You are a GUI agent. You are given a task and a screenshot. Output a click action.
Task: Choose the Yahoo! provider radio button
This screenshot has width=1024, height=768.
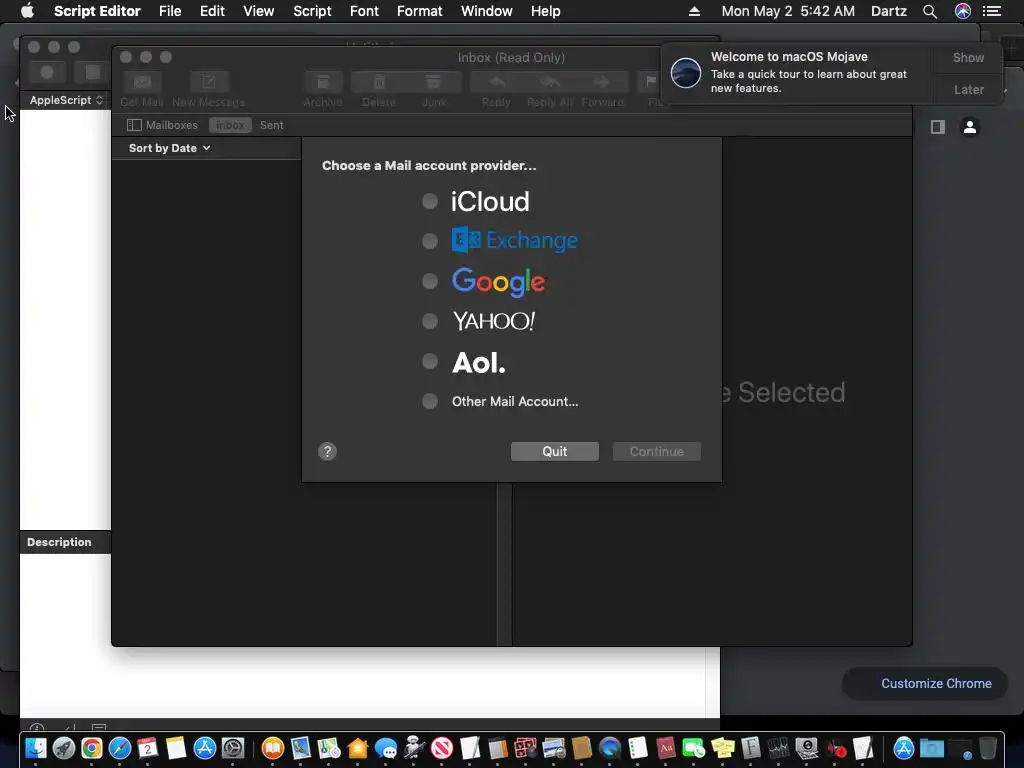[430, 321]
